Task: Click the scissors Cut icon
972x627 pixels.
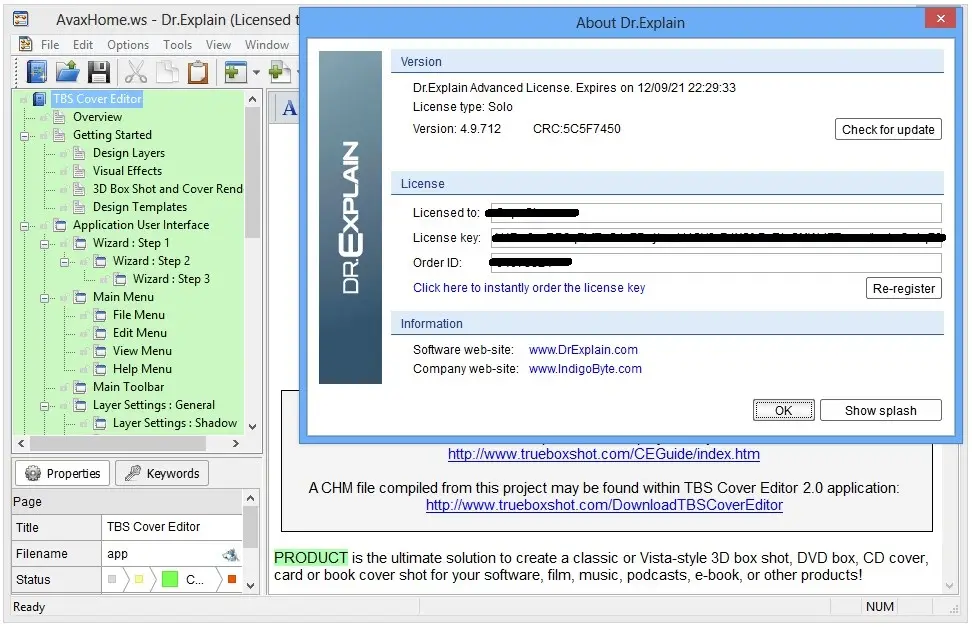Action: click(136, 72)
